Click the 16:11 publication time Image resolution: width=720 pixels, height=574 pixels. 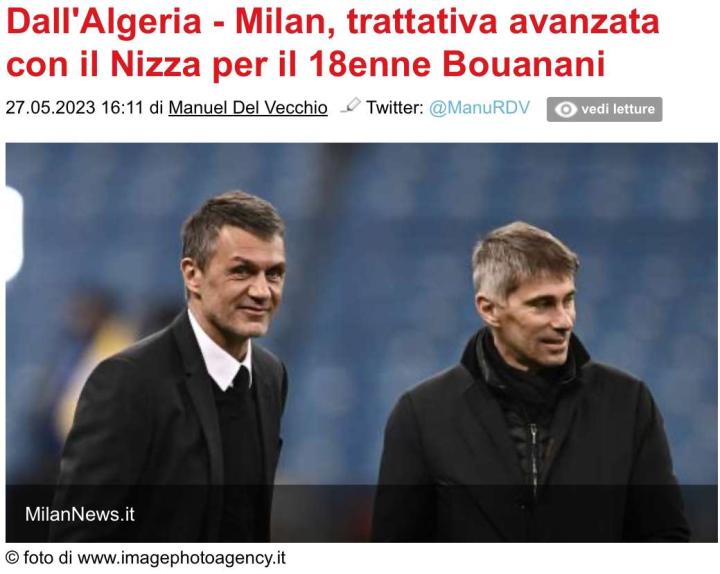123,108
